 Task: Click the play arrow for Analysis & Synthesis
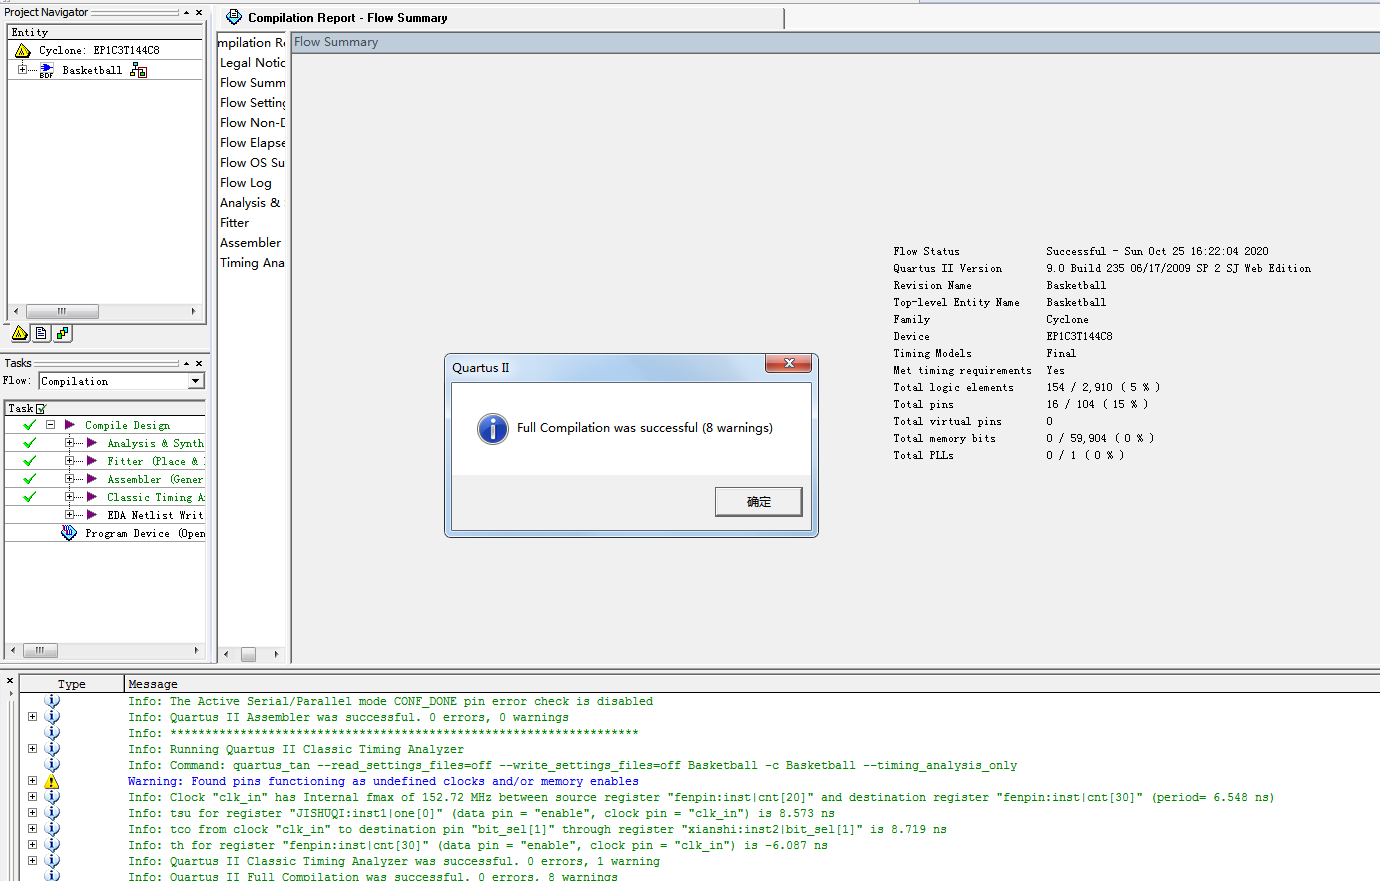pos(92,443)
